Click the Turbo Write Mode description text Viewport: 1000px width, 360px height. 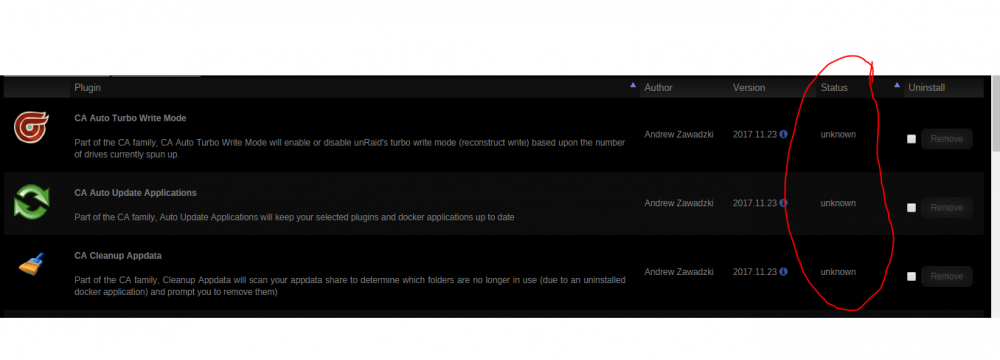pos(349,149)
